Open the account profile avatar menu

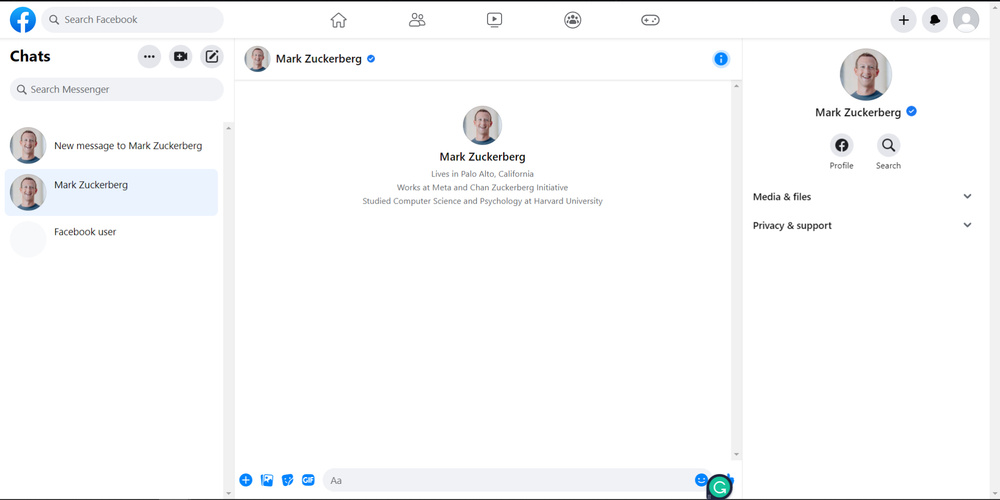pyautogui.click(x=966, y=20)
